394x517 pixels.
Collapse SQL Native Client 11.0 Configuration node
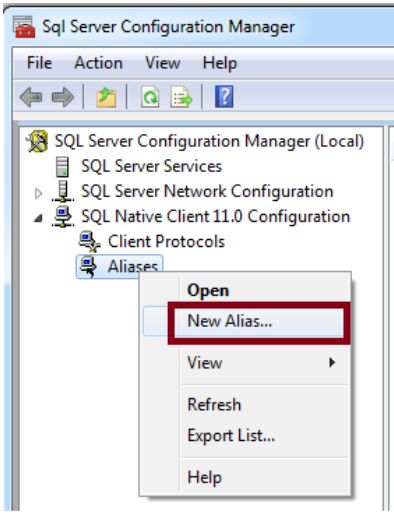coord(39,218)
